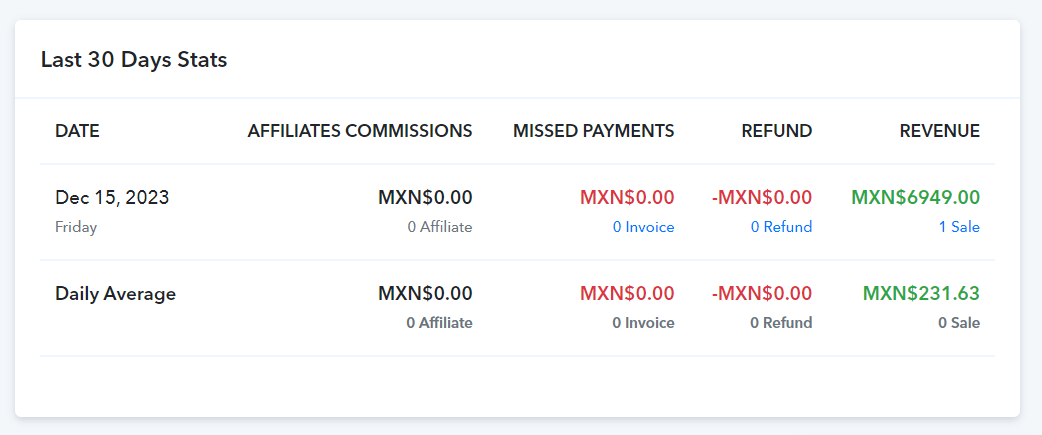Click the REVENUE column header
1042x435 pixels.
940,131
